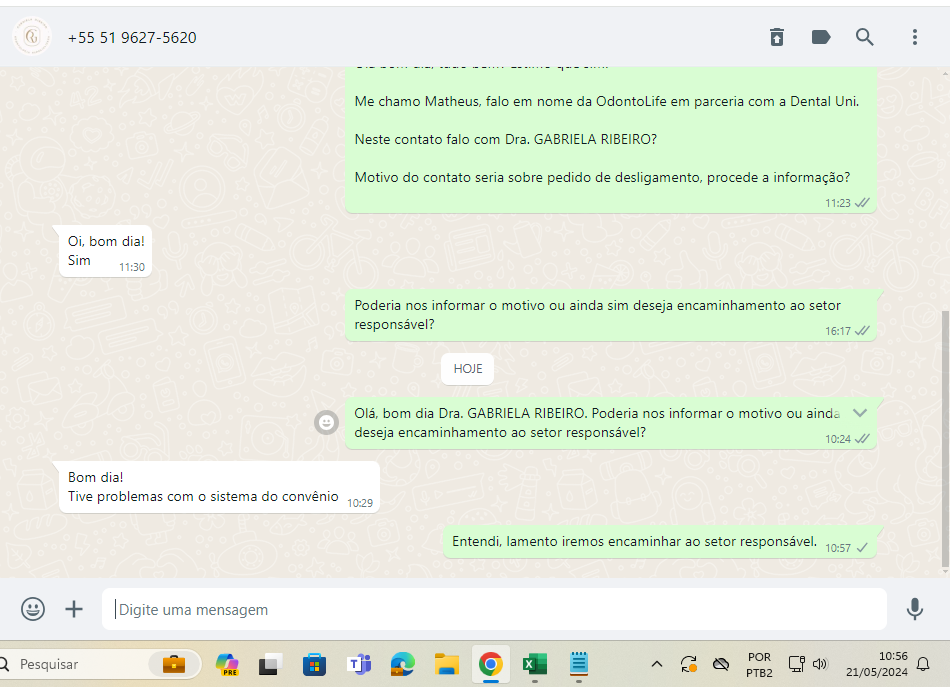React with emoji to the 10:24 message
Screen dimensions: 950x687
327,422
